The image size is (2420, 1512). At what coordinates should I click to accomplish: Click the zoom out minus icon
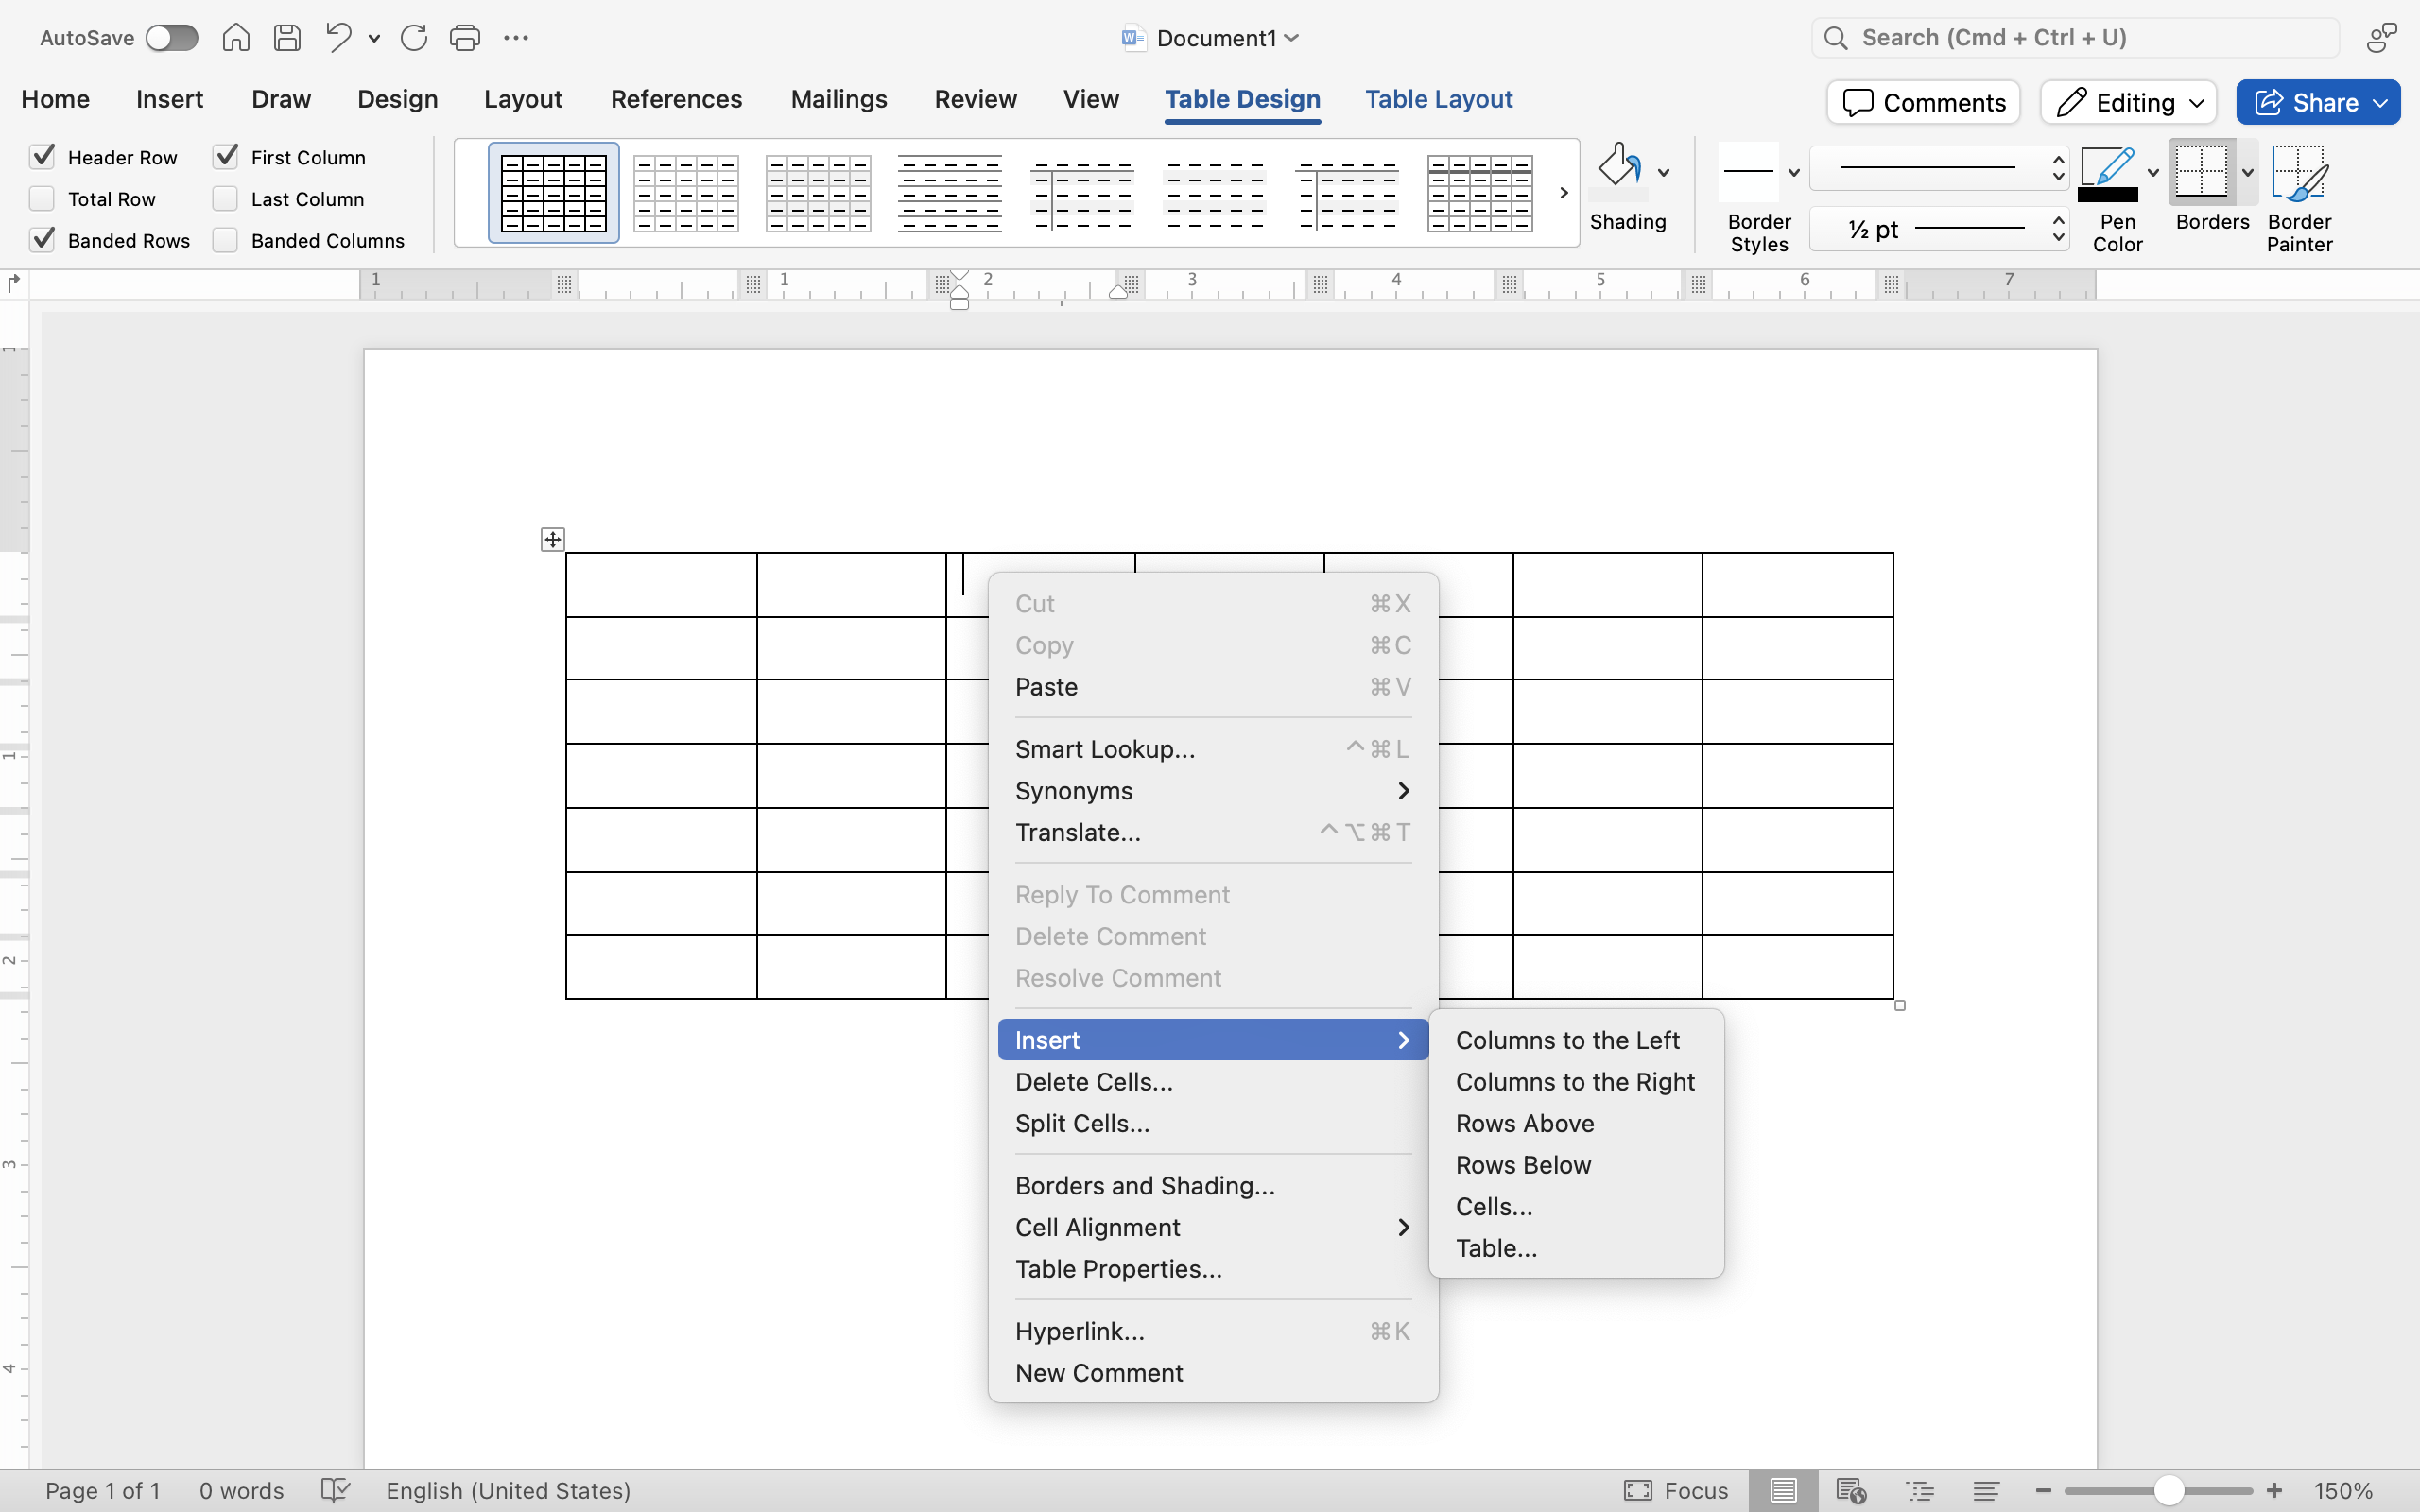[x=2043, y=1491]
